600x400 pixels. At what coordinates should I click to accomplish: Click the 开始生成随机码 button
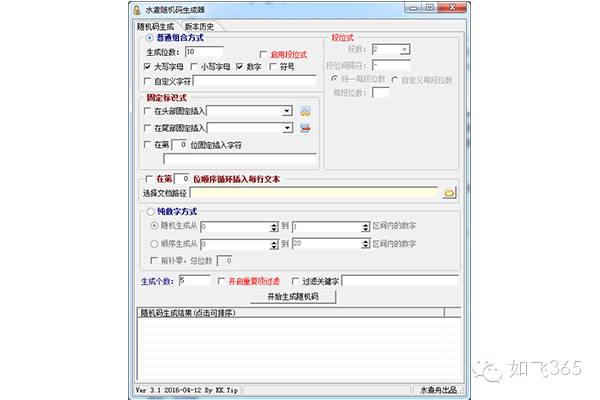point(293,297)
